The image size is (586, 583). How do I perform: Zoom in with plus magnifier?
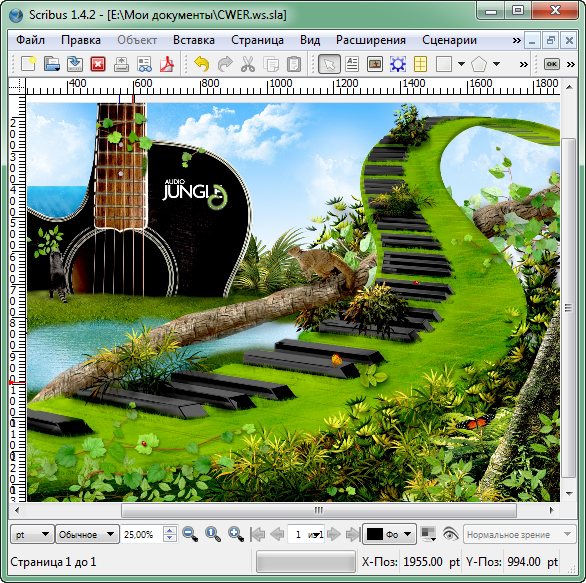tap(236, 534)
